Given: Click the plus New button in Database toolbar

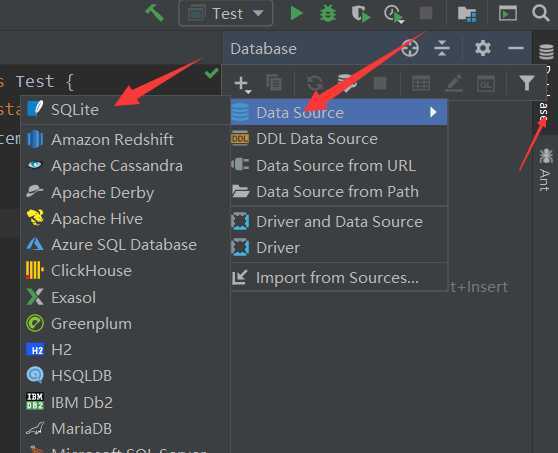Looking at the screenshot, I should [242, 84].
